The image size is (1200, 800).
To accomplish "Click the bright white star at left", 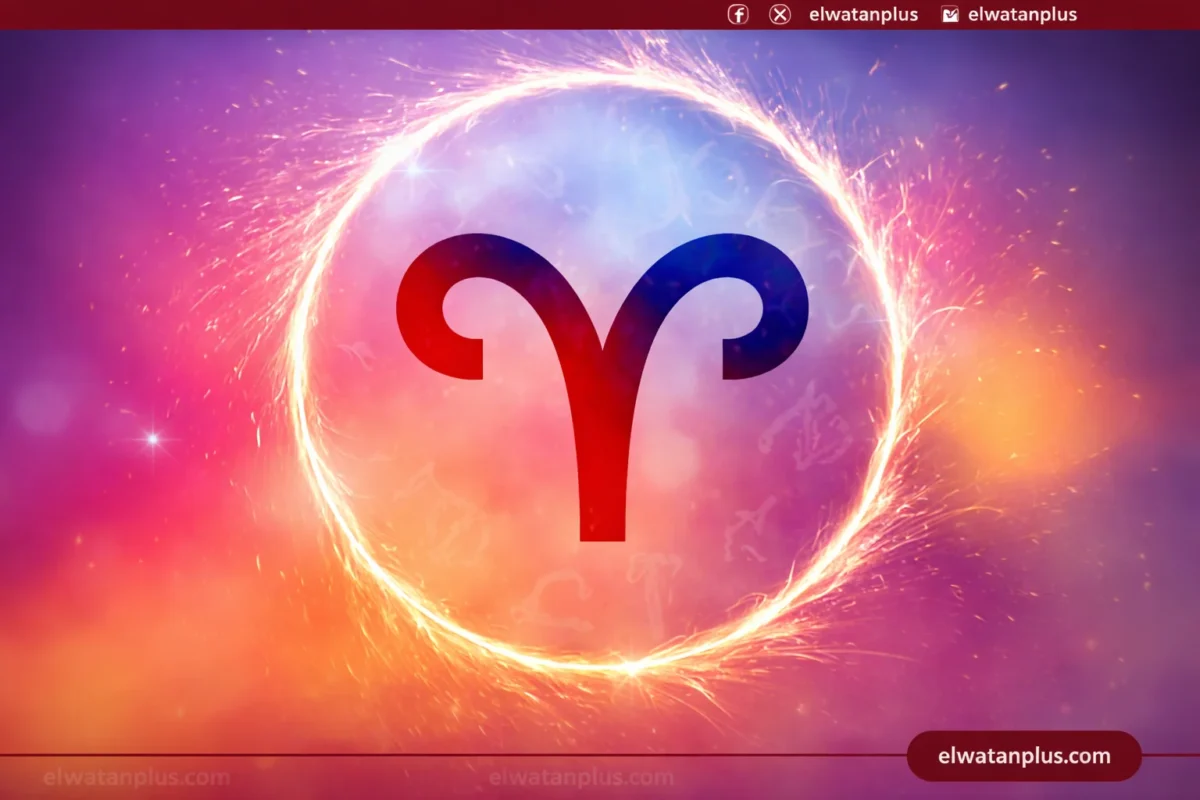I will coord(152,439).
